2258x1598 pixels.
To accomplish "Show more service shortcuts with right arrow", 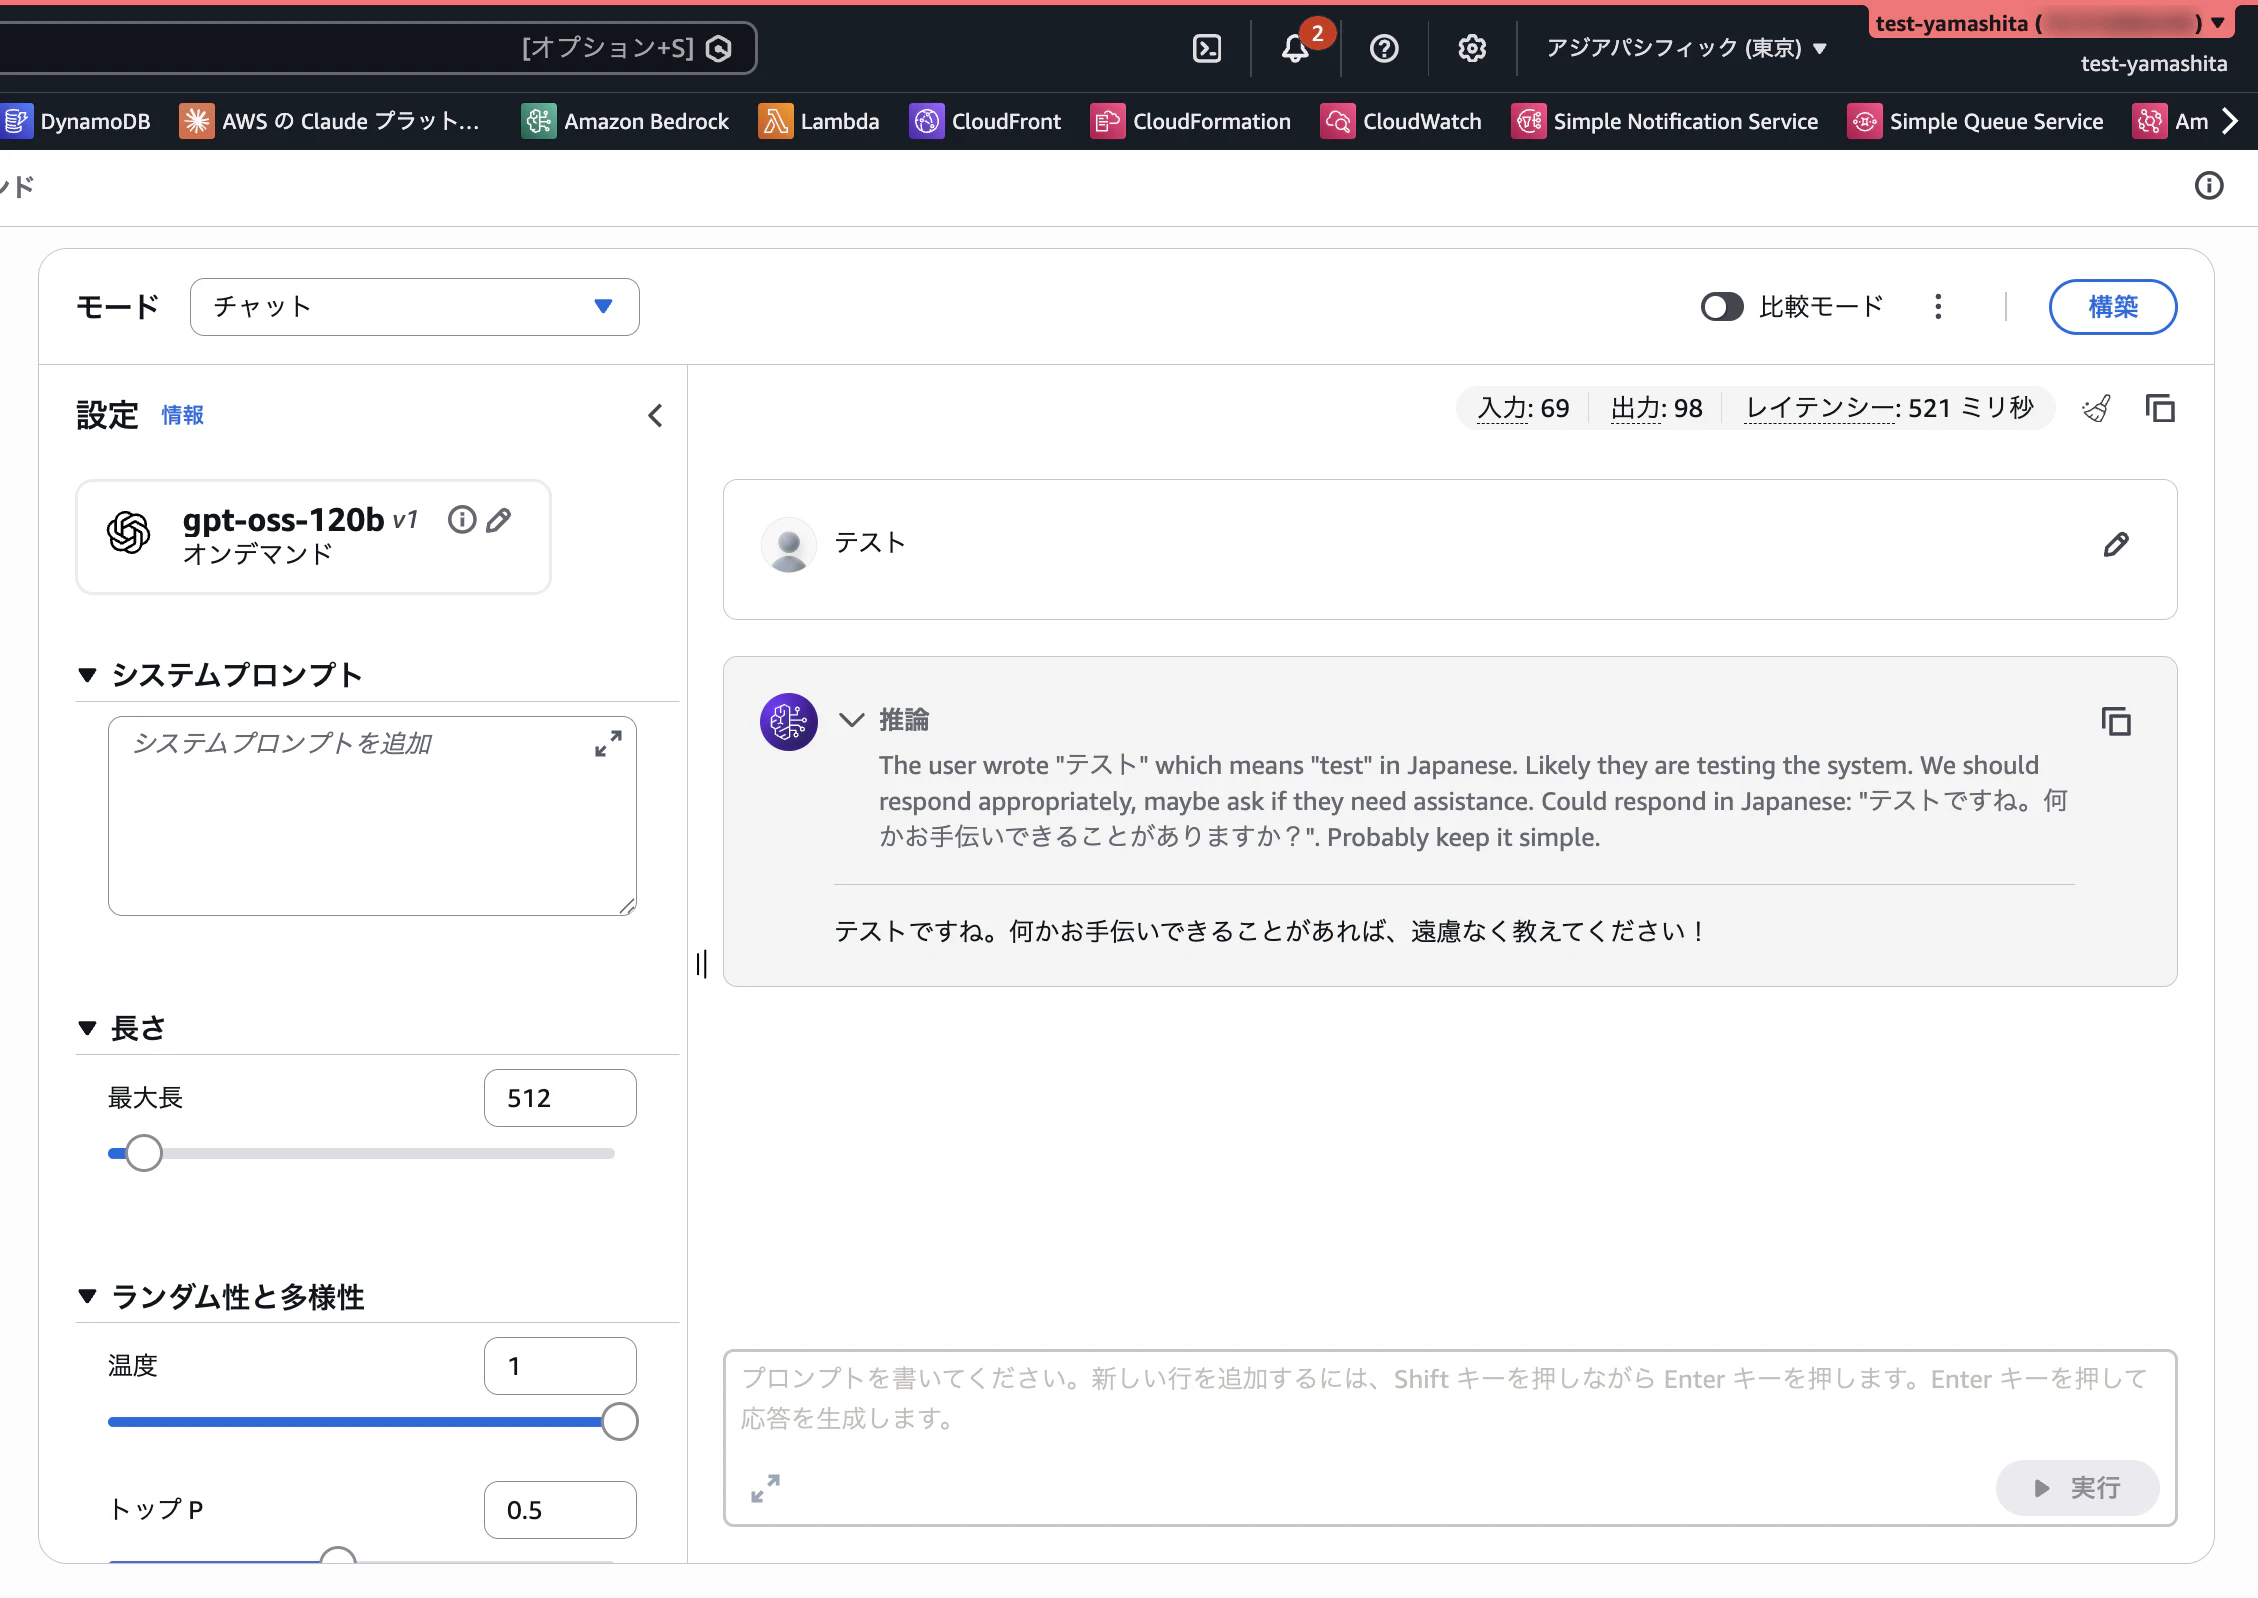I will tap(2229, 121).
